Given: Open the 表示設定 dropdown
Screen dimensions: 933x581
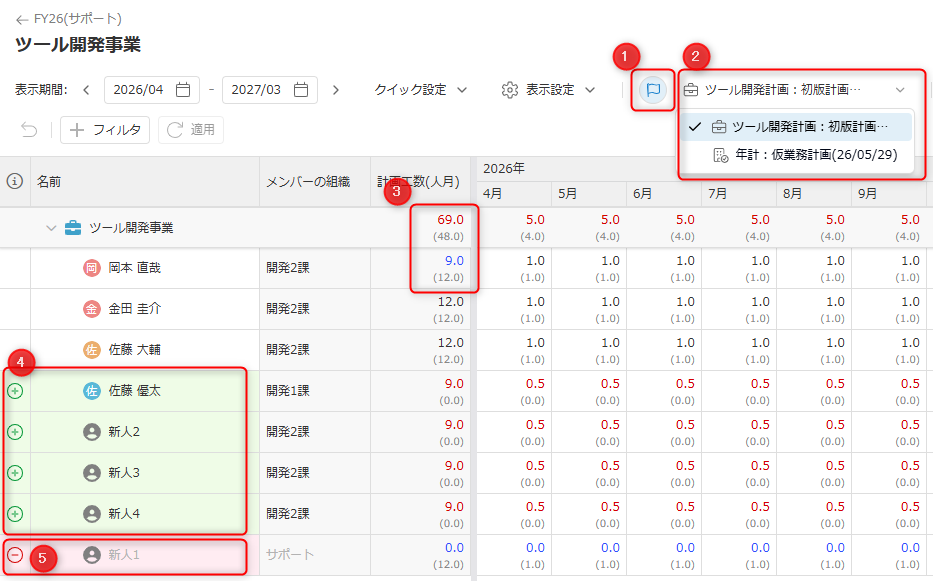Looking at the screenshot, I should pos(548,90).
